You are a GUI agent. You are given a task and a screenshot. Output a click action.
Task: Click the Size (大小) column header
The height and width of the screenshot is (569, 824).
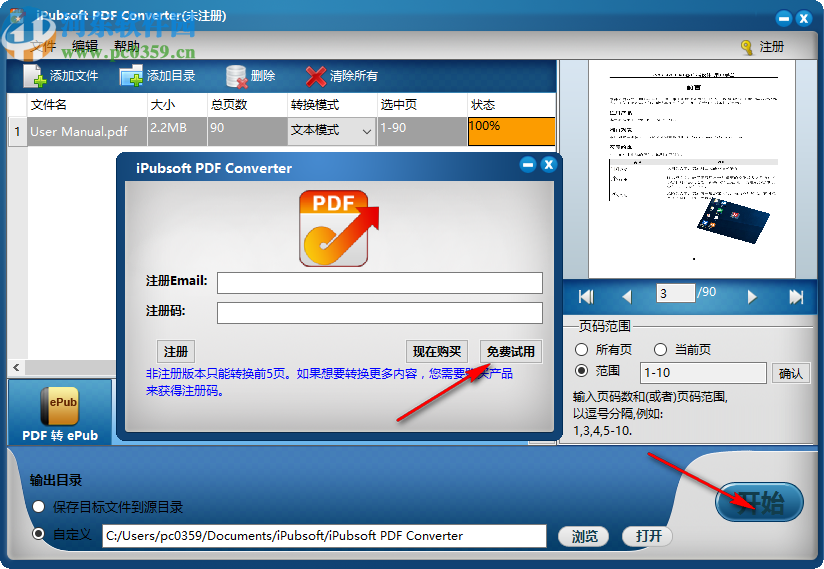(x=177, y=105)
